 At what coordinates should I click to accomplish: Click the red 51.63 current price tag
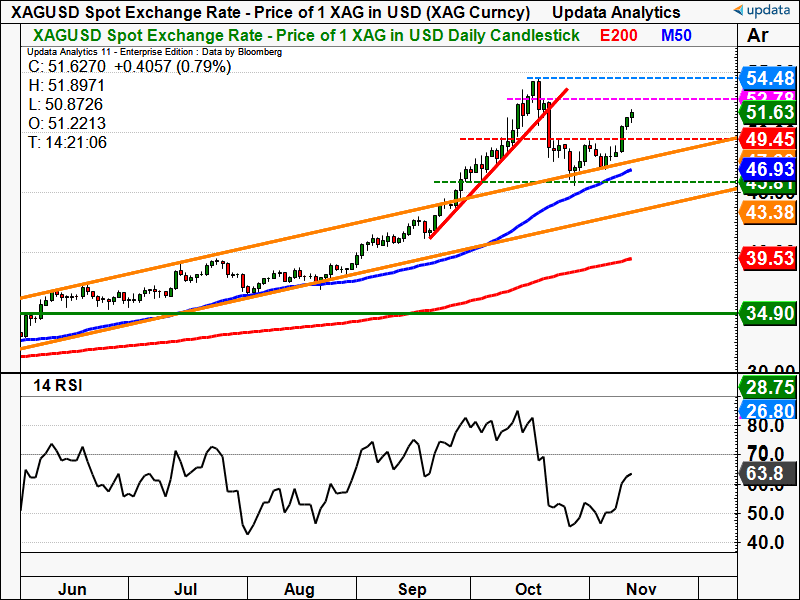pos(767,113)
